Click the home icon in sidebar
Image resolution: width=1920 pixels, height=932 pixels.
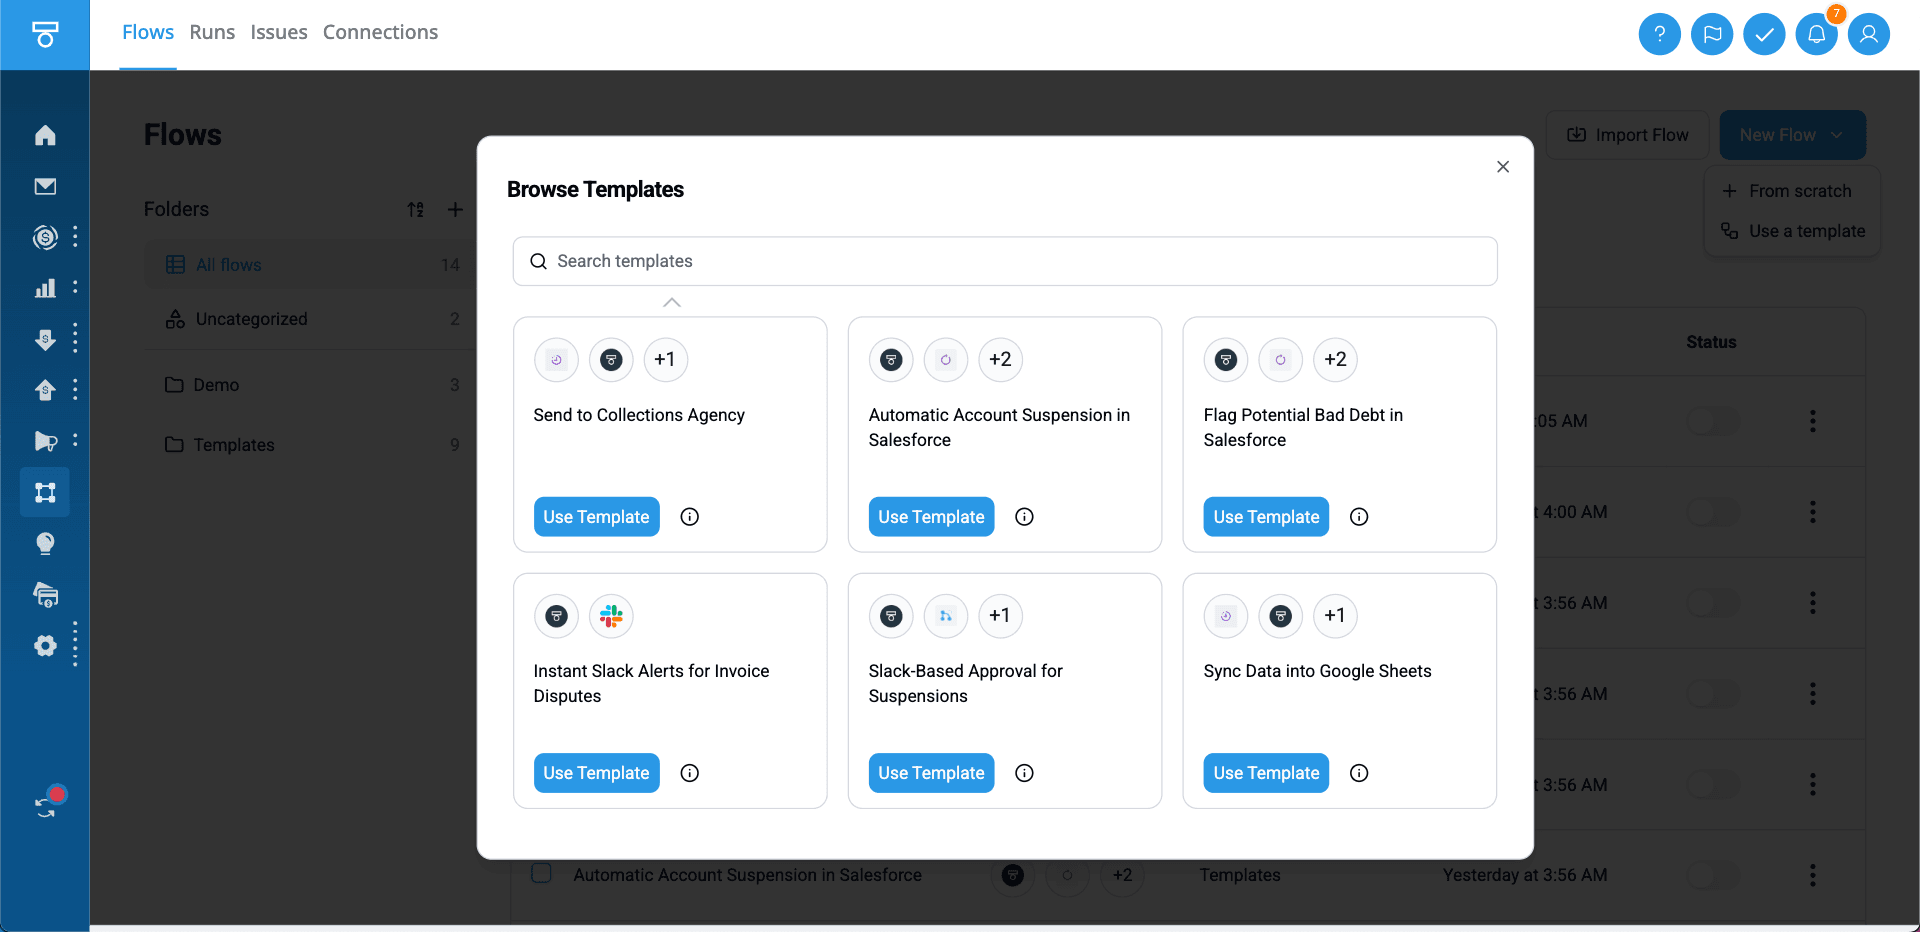45,135
